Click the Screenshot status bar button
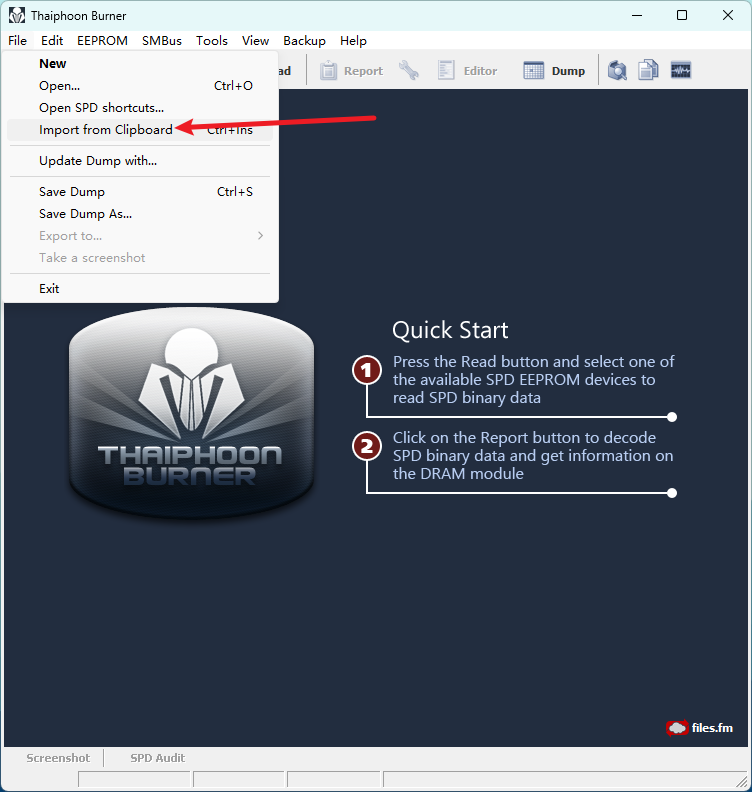Viewport: 752px width, 792px height. click(x=58, y=758)
